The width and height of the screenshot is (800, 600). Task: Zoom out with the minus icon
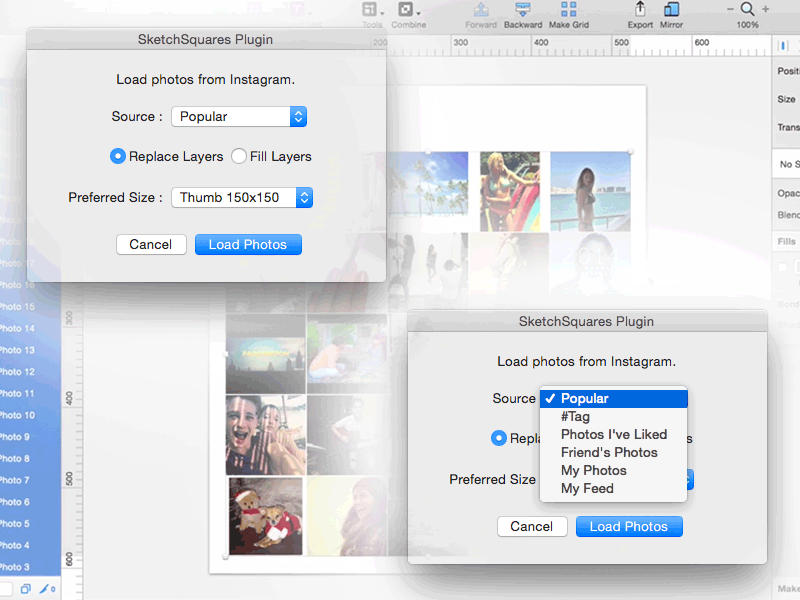click(x=730, y=9)
